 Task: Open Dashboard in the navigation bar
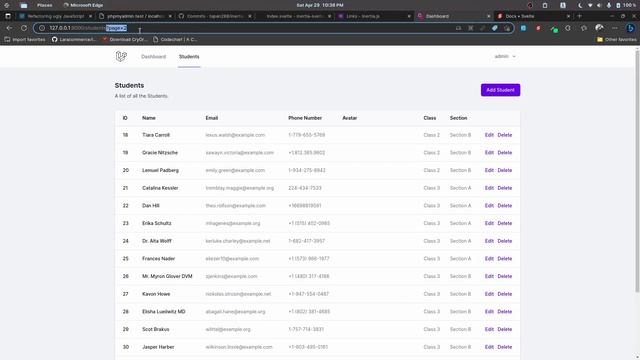(x=153, y=57)
